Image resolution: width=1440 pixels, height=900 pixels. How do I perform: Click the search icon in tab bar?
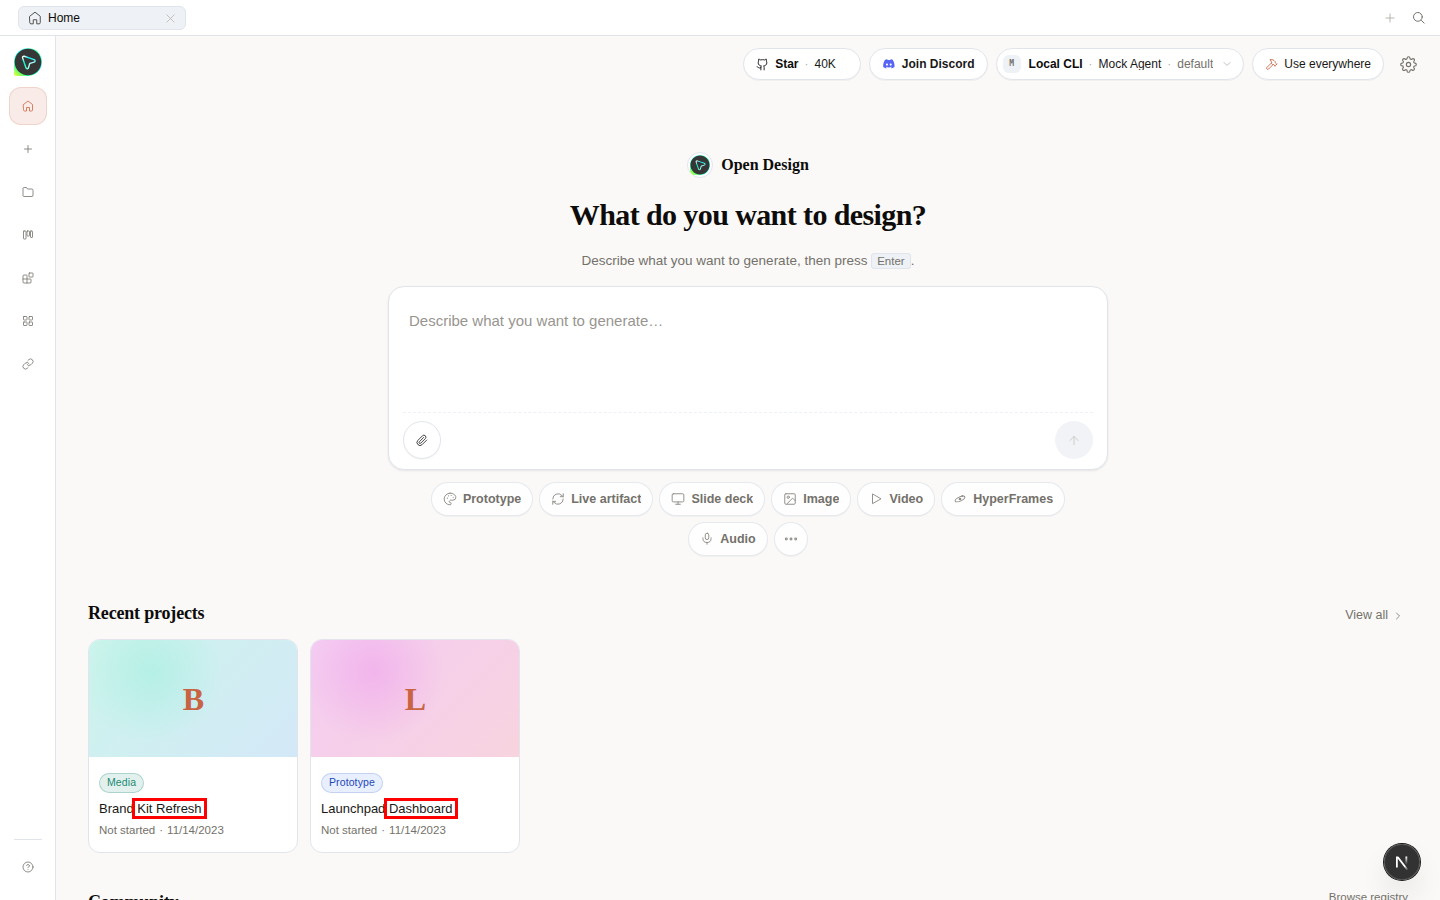[x=1418, y=18]
